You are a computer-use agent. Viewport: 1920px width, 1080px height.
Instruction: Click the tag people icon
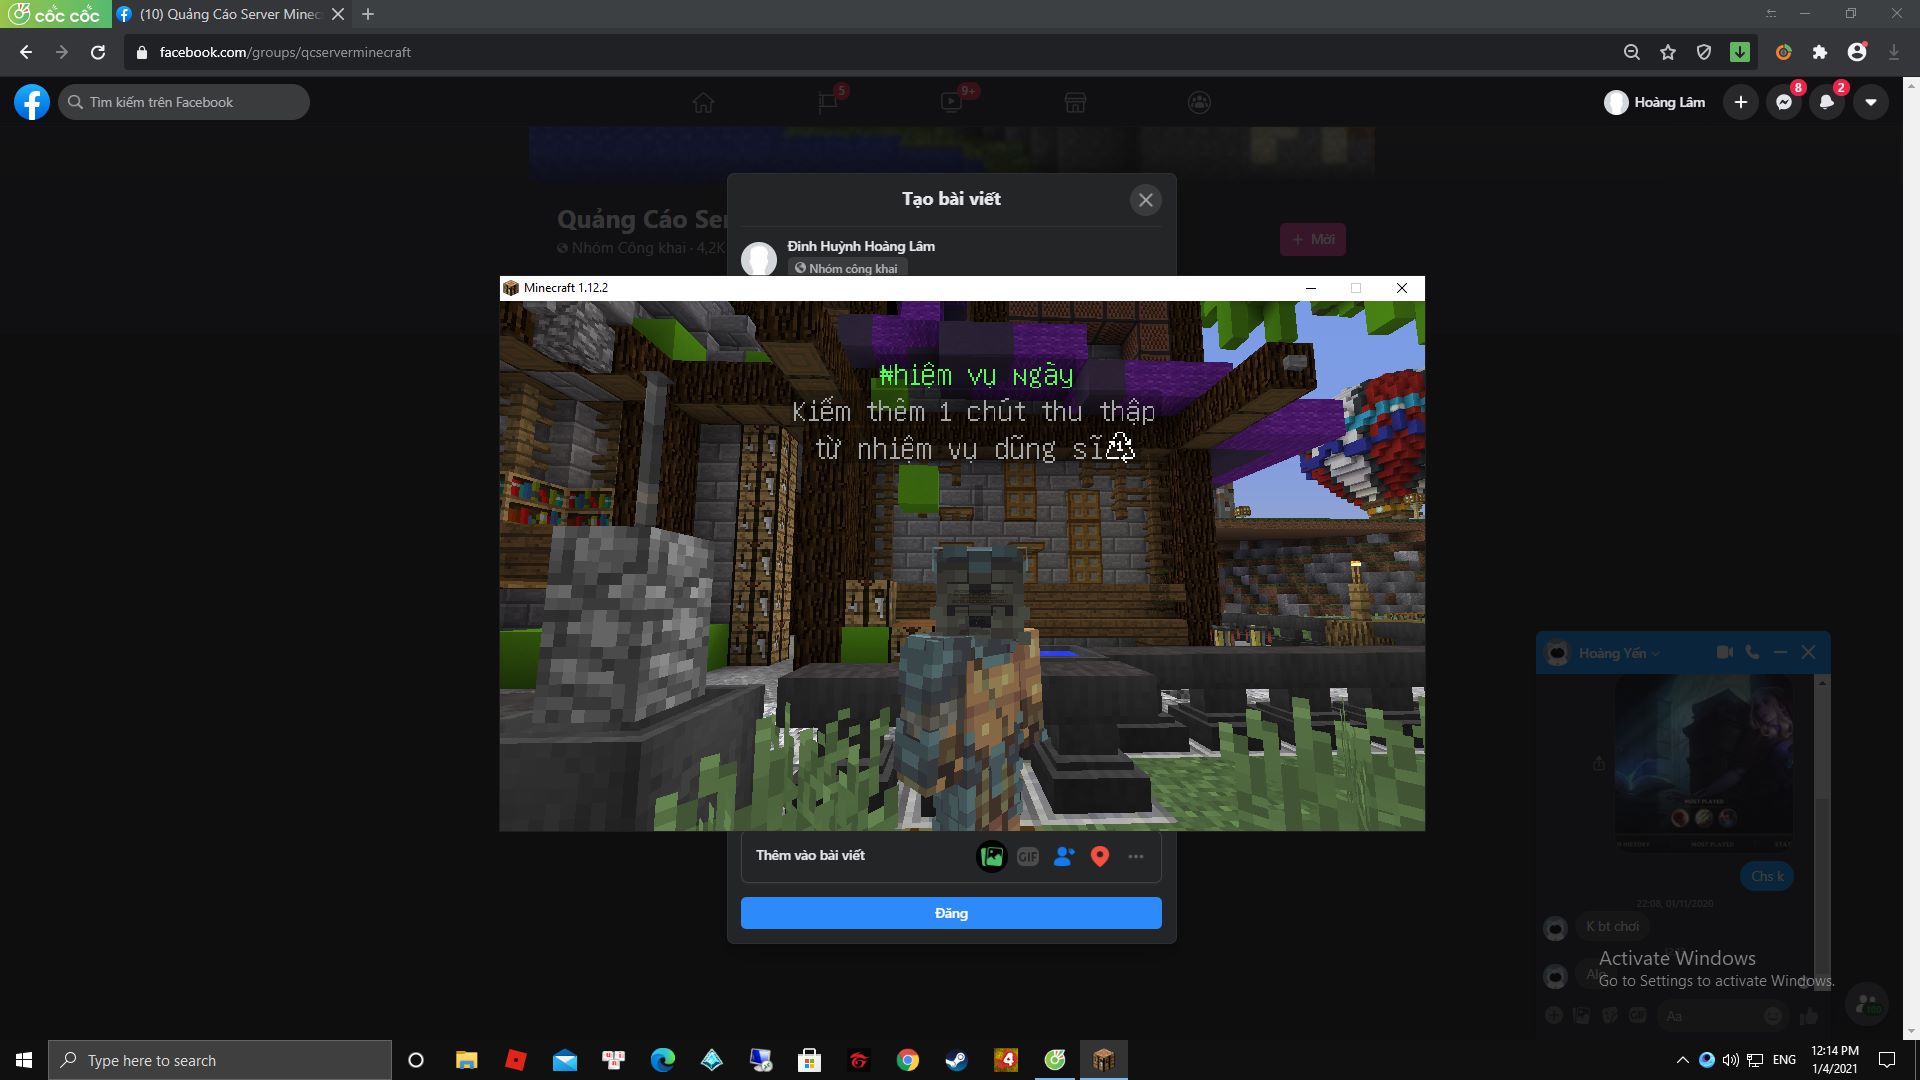tap(1063, 857)
